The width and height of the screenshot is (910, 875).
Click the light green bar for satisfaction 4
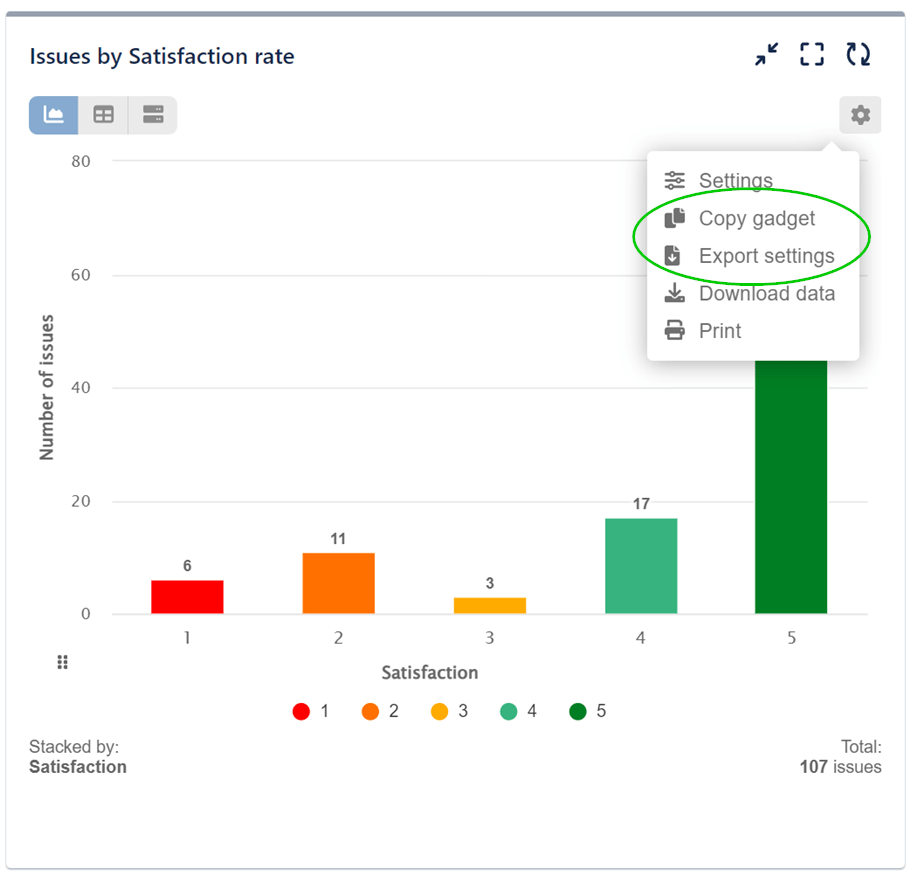(x=641, y=566)
